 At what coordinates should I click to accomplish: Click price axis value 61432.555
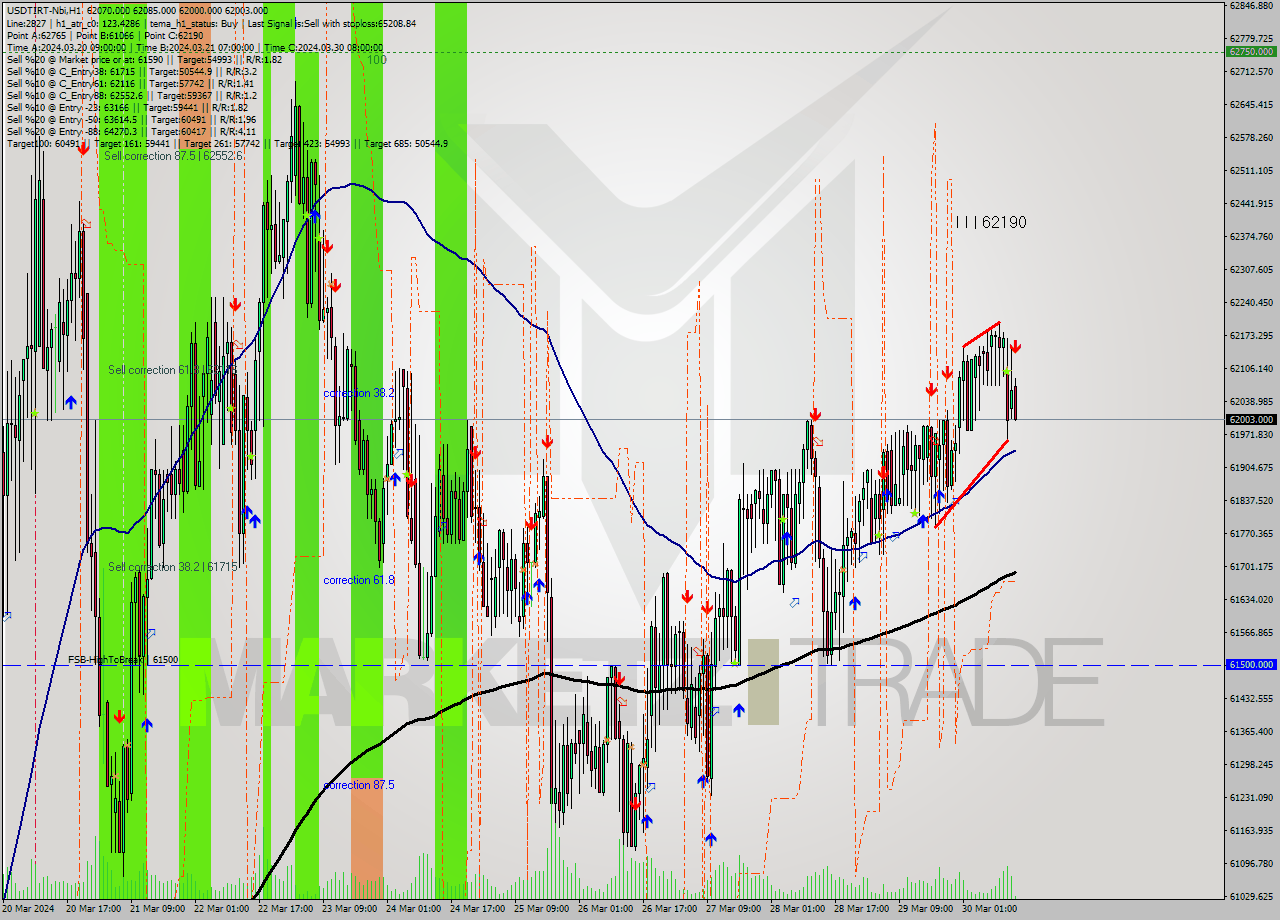coord(1251,698)
